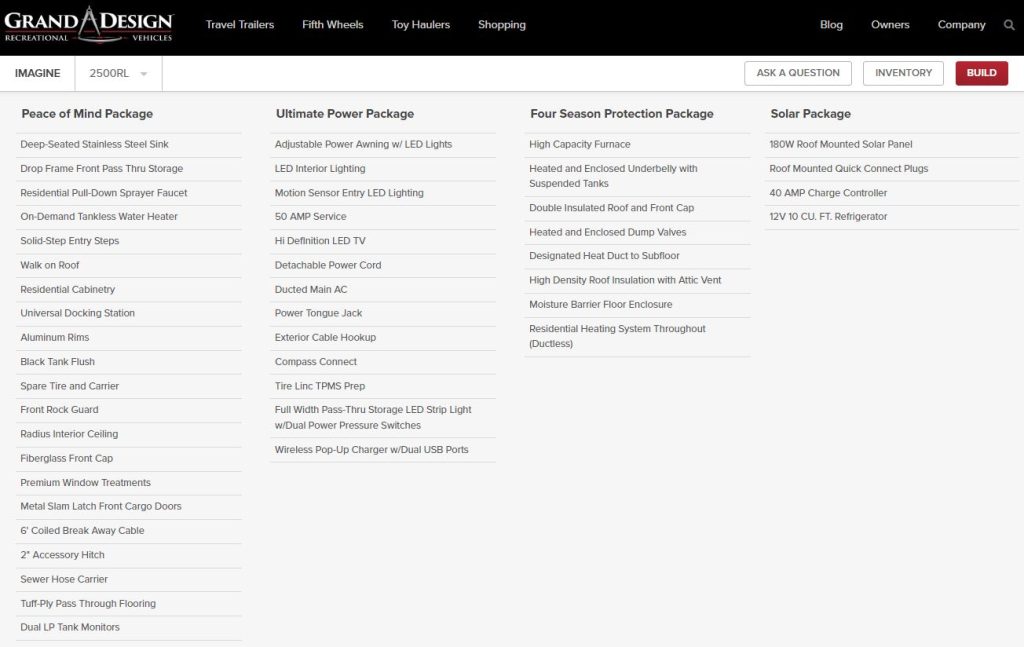Open the Company menu
This screenshot has width=1024, height=647.
[961, 24]
